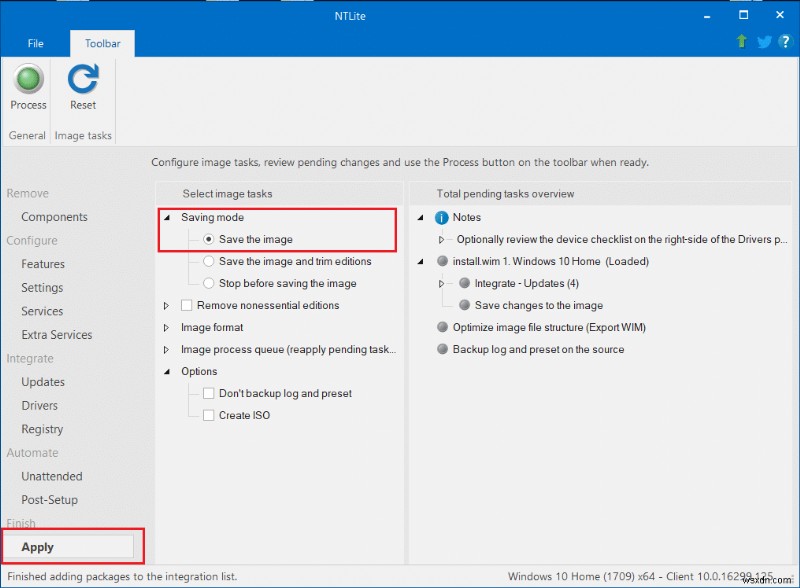Expand the Image format options
The image size is (800, 588).
(x=167, y=327)
